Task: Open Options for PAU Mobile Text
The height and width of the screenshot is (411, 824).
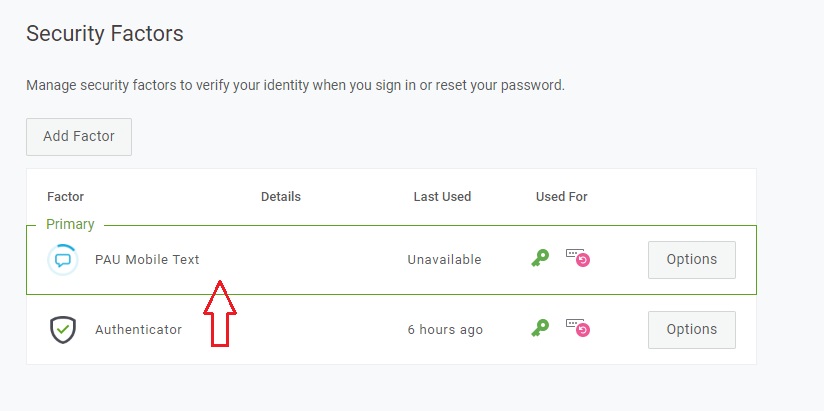Action: tap(691, 260)
